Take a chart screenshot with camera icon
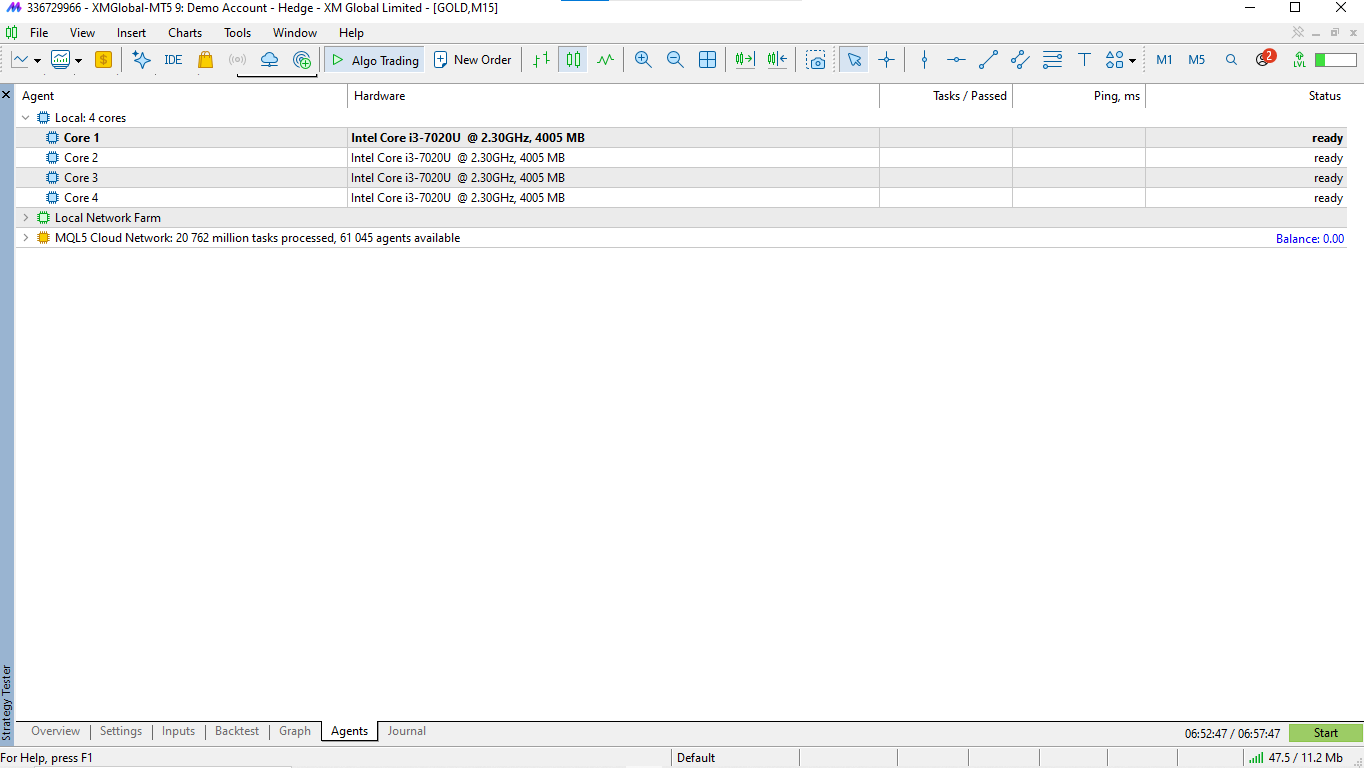The height and width of the screenshot is (768, 1364). click(x=817, y=60)
